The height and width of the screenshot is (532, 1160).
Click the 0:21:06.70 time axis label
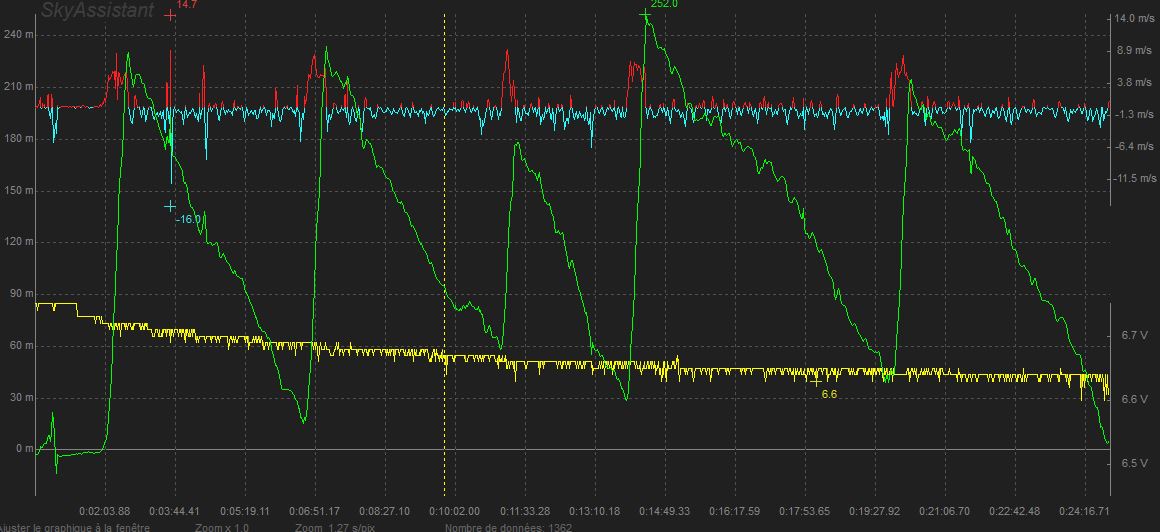pos(945,511)
